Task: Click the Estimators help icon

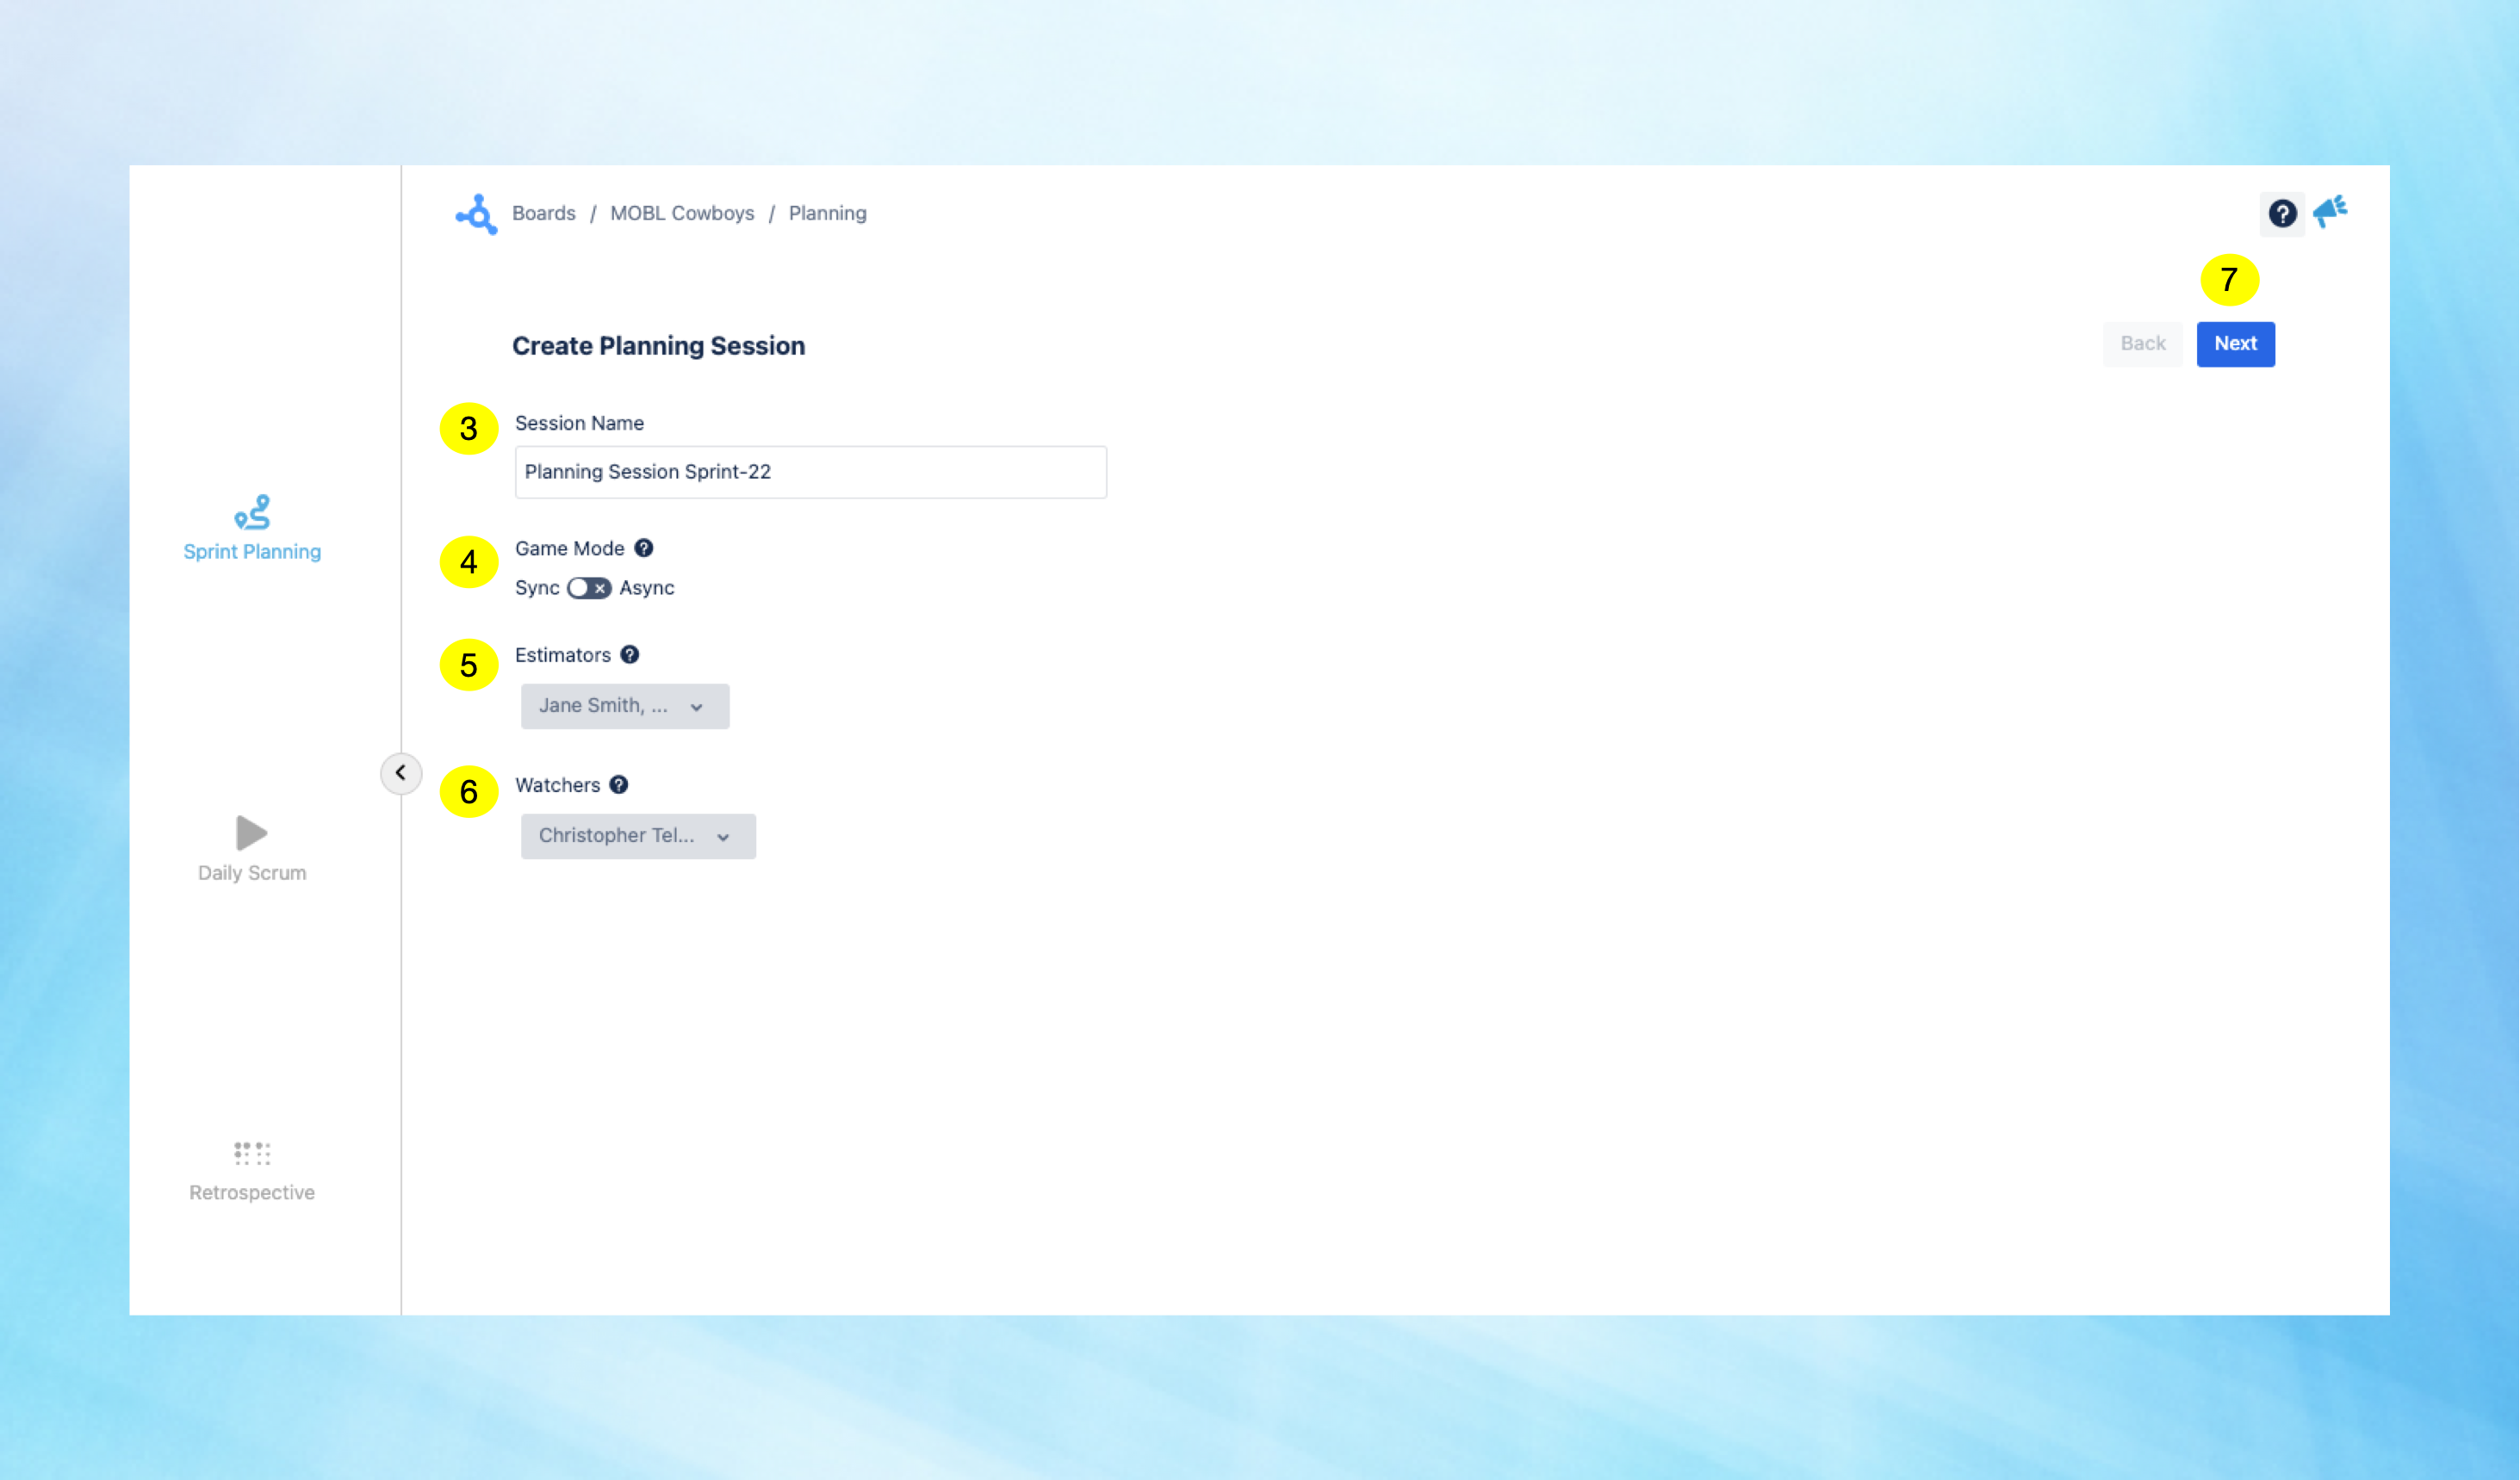Action: tap(630, 655)
